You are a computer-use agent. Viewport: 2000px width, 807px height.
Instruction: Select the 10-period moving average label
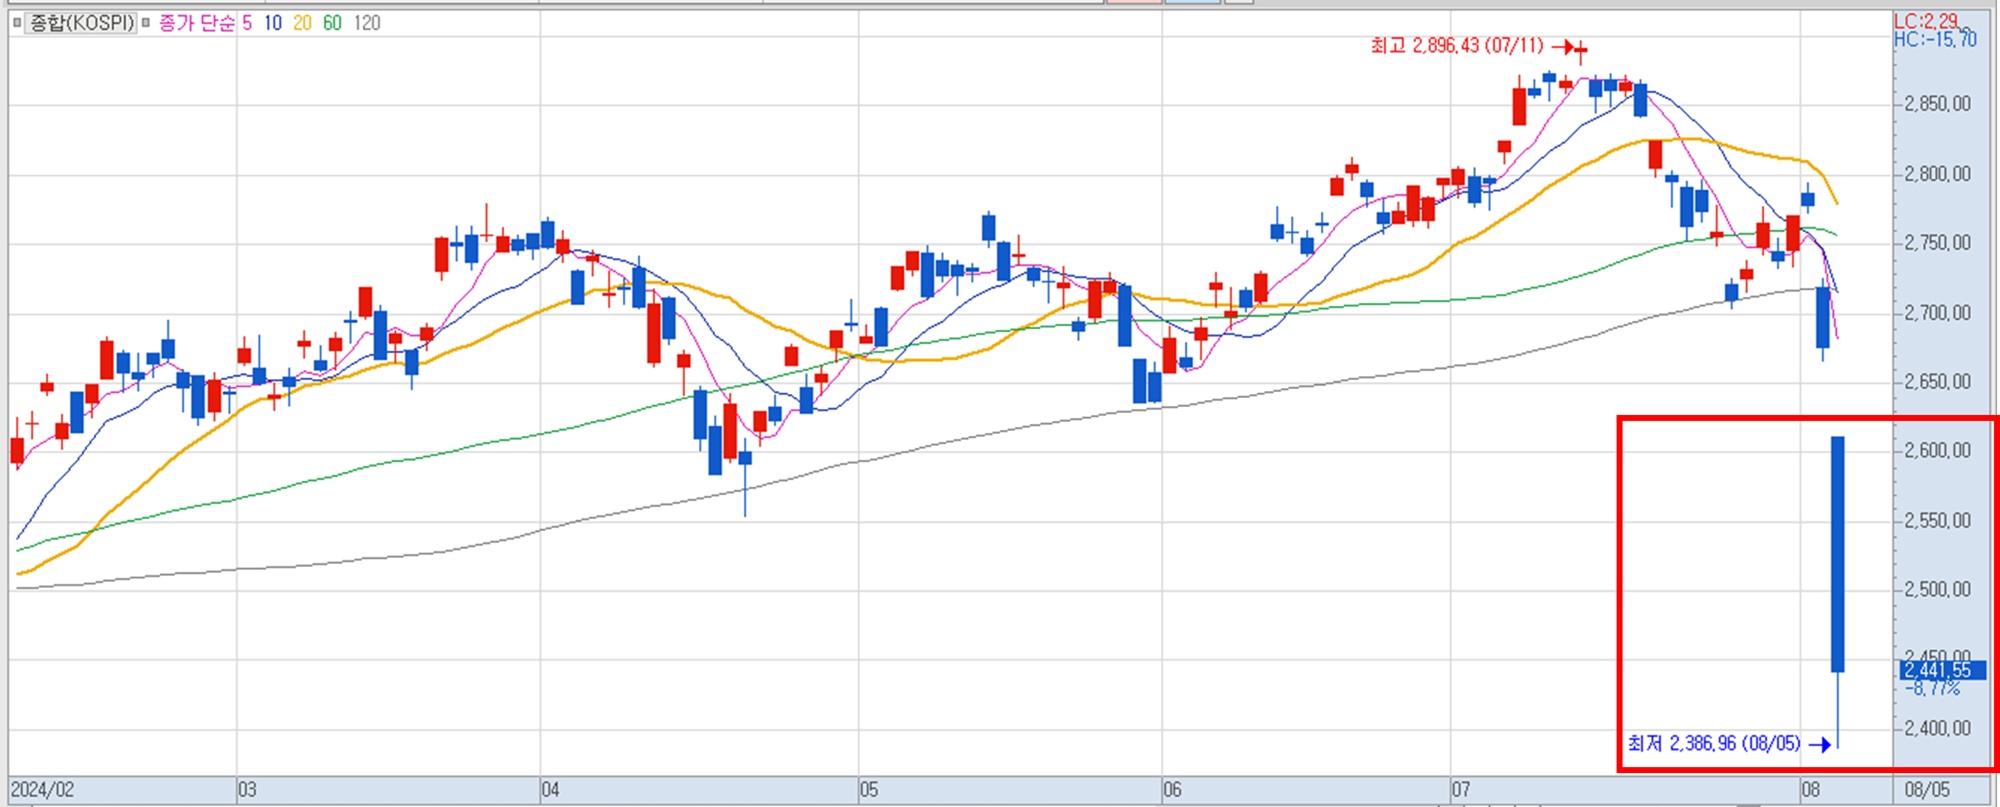(x=273, y=22)
